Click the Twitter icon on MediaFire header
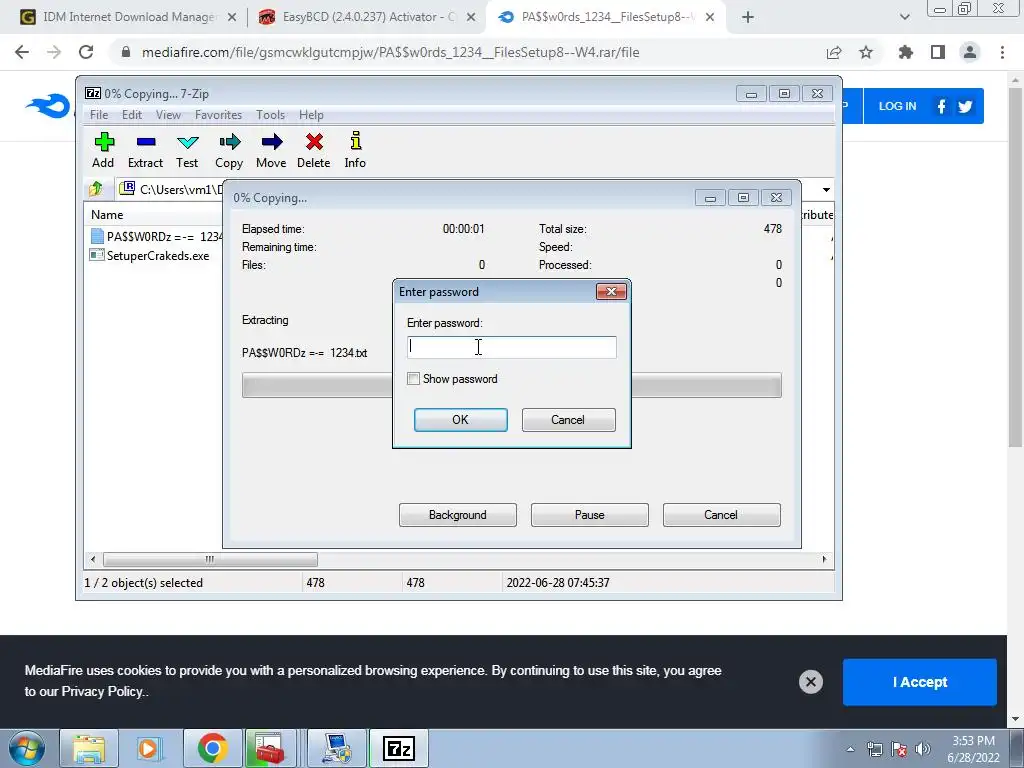 tap(965, 106)
